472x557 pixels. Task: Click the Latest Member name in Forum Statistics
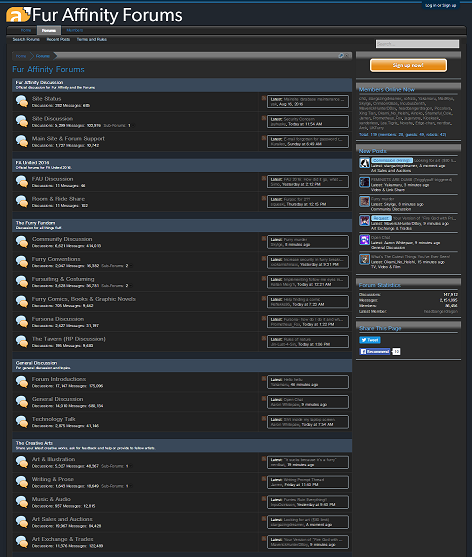pyautogui.click(x=440, y=311)
